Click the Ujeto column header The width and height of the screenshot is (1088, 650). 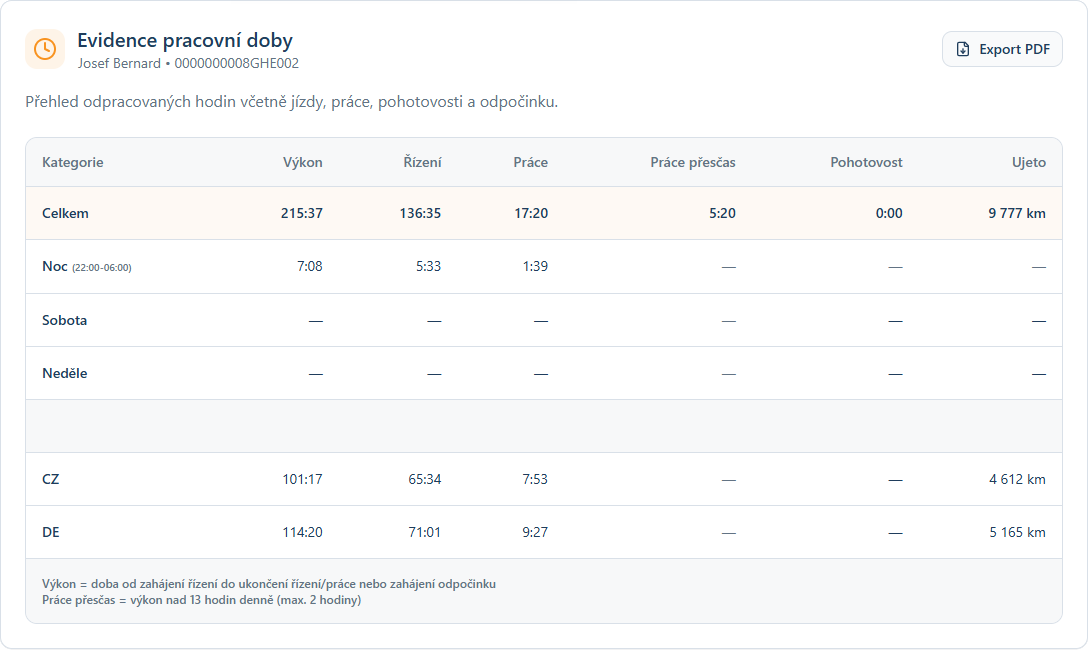point(1028,162)
